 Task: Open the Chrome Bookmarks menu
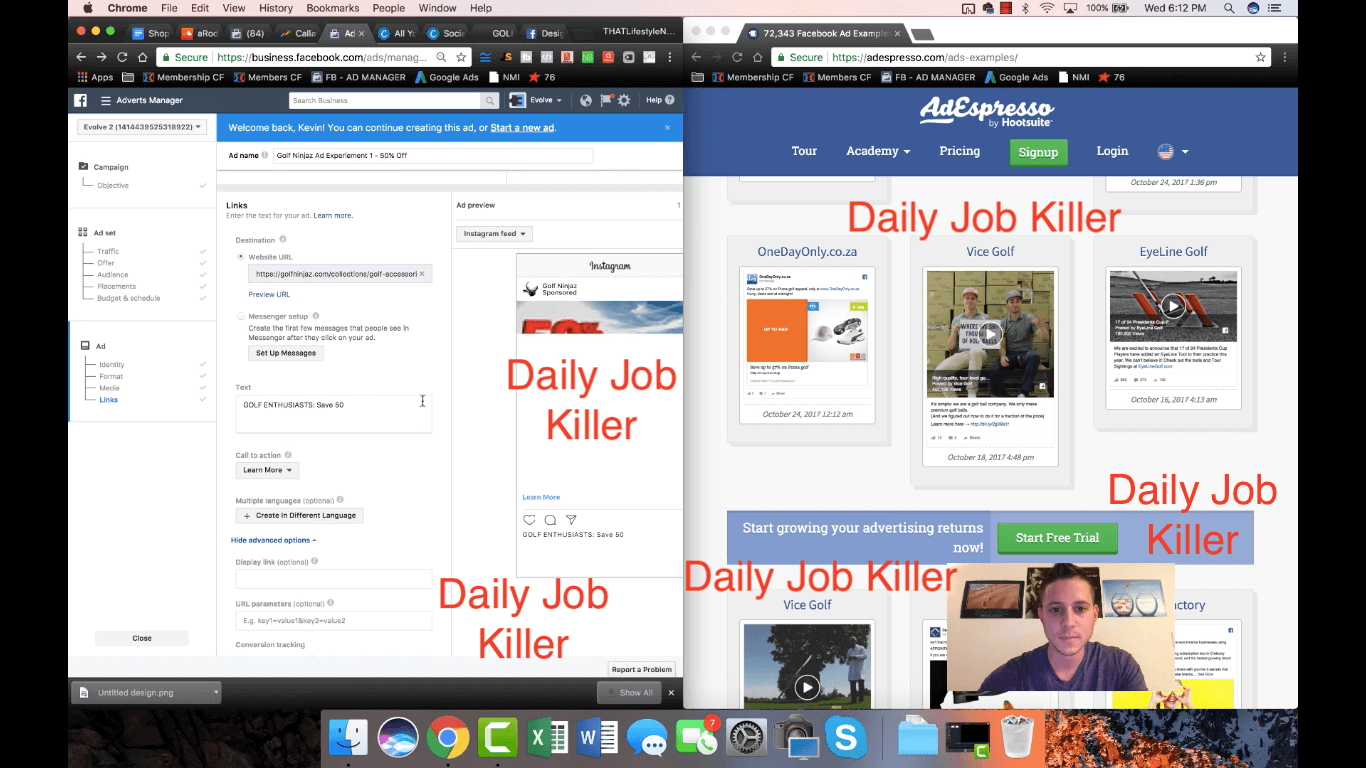point(333,8)
